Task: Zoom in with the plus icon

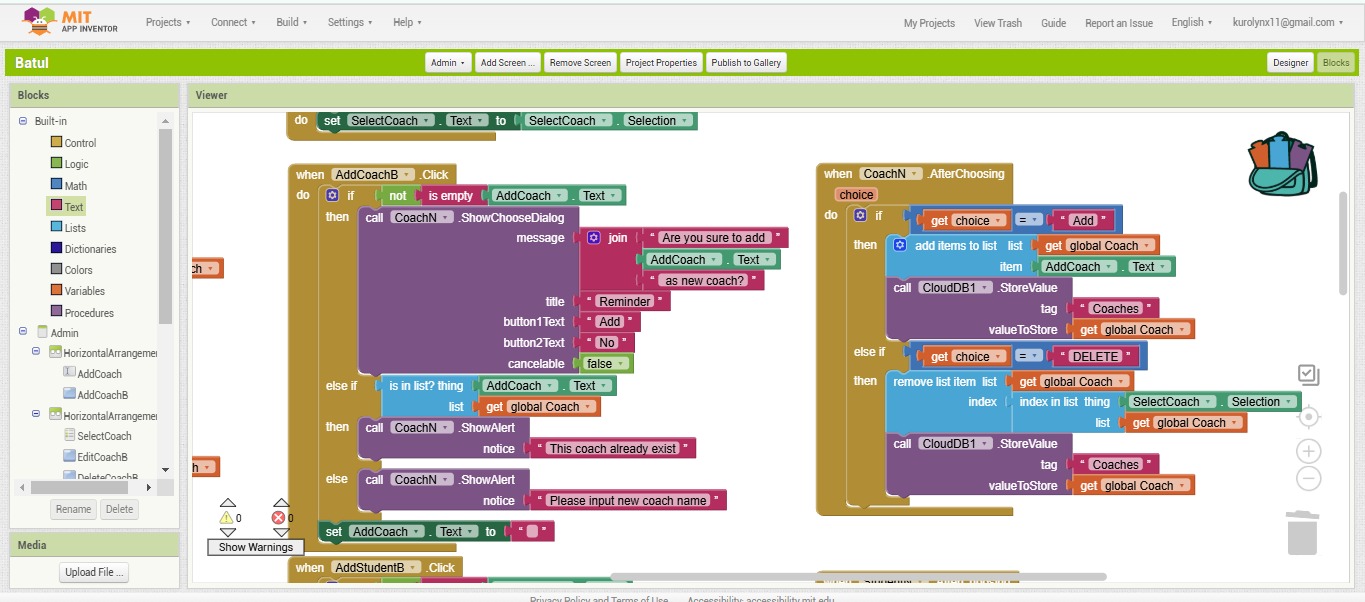Action: click(x=1308, y=451)
